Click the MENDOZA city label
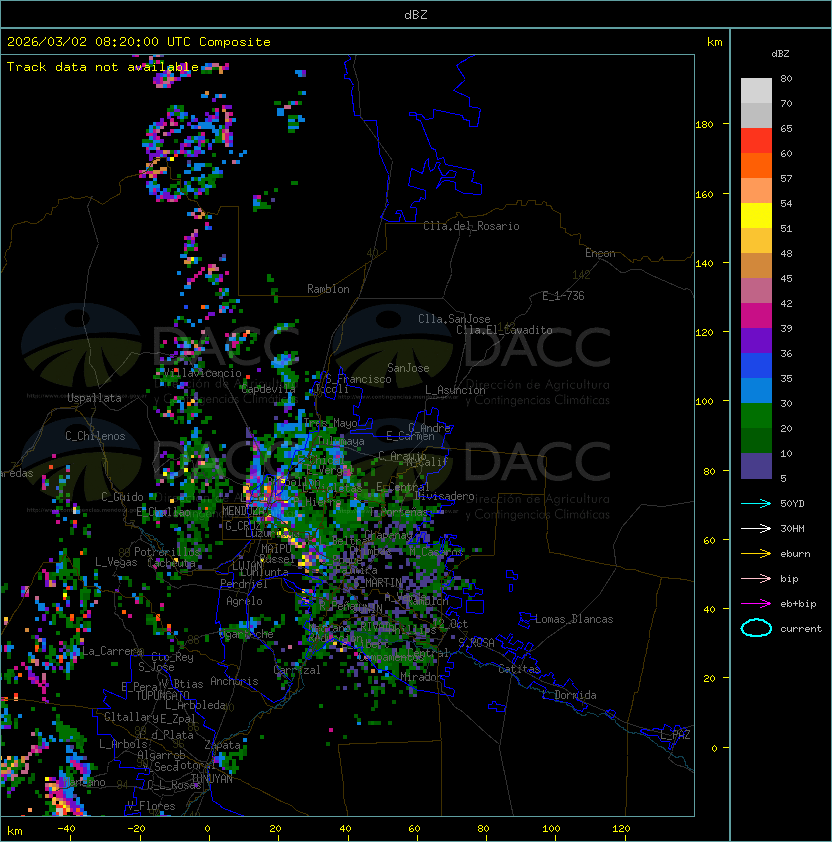 click(243, 511)
